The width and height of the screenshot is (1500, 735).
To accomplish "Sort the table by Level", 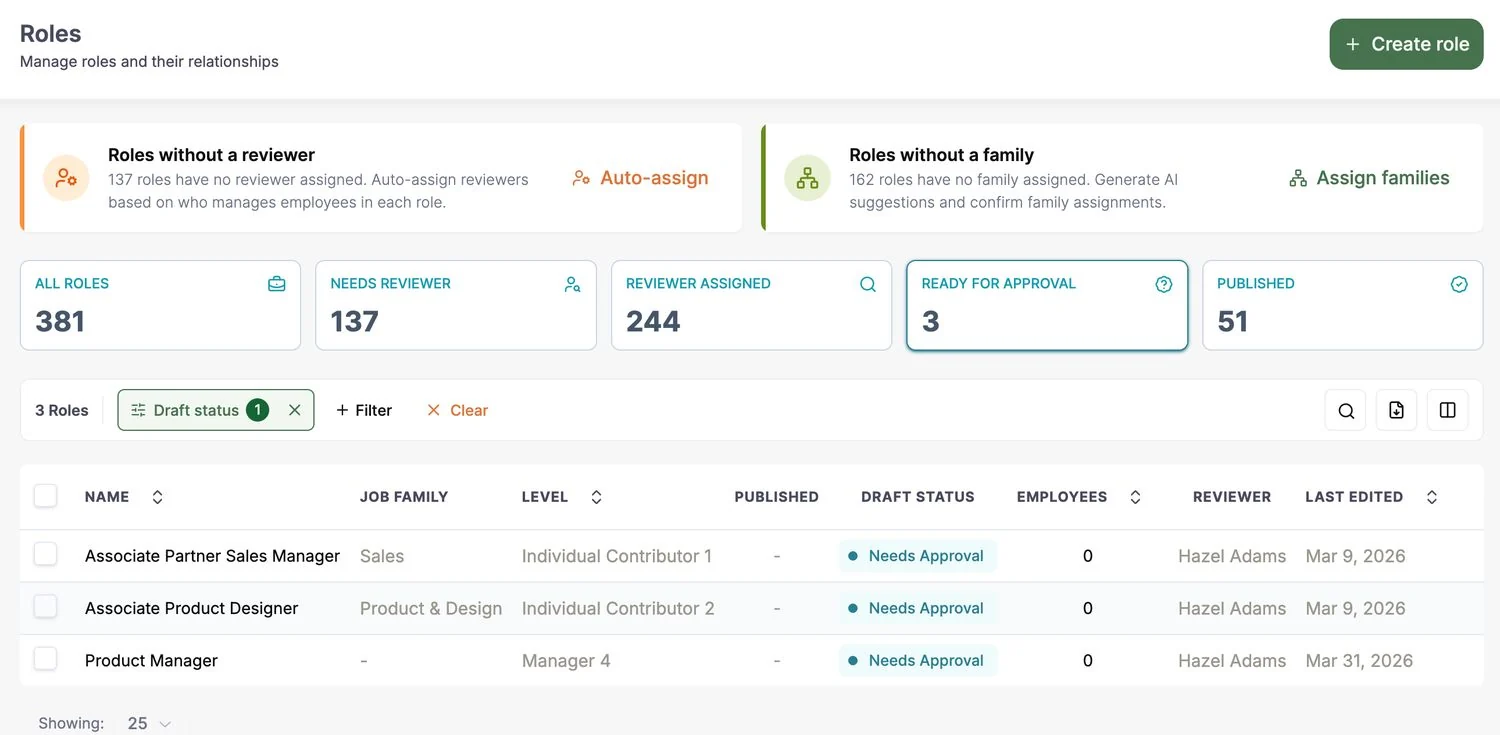I will click(596, 497).
